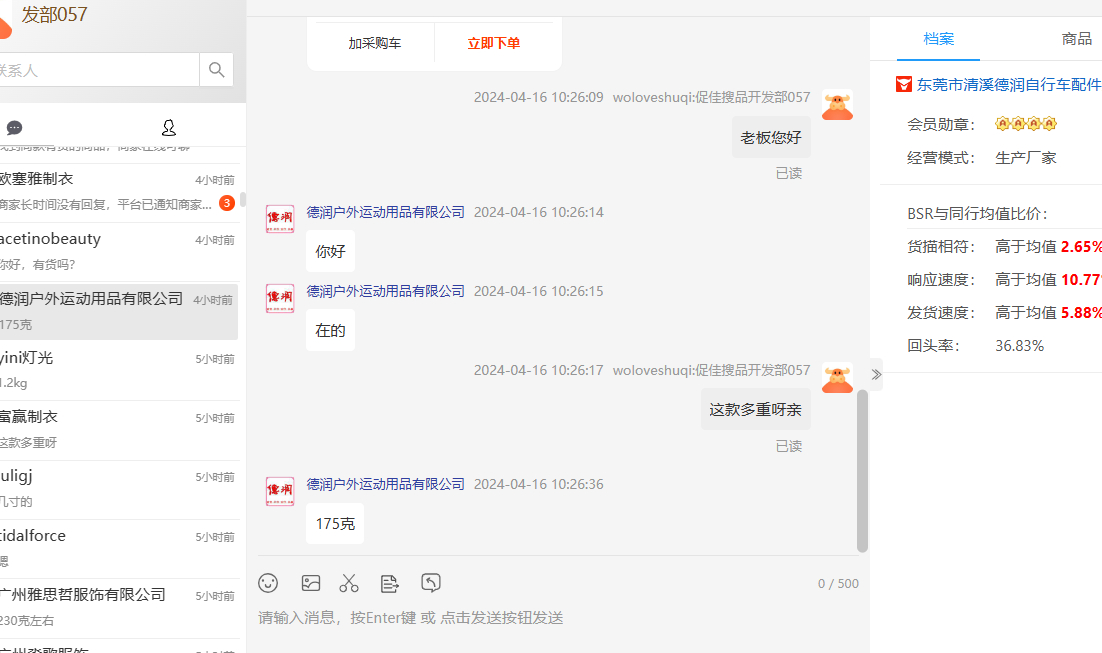This screenshot has width=1102, height=653.
Task: Open the quick reply phrases icon
Action: click(x=389, y=583)
